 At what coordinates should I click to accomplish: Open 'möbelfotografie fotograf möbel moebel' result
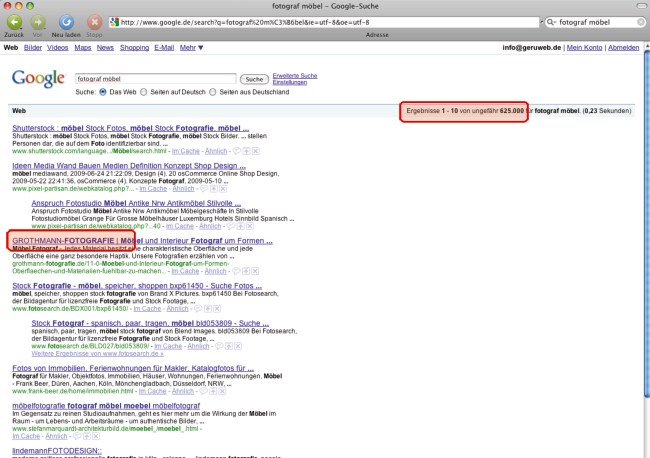click(106, 405)
